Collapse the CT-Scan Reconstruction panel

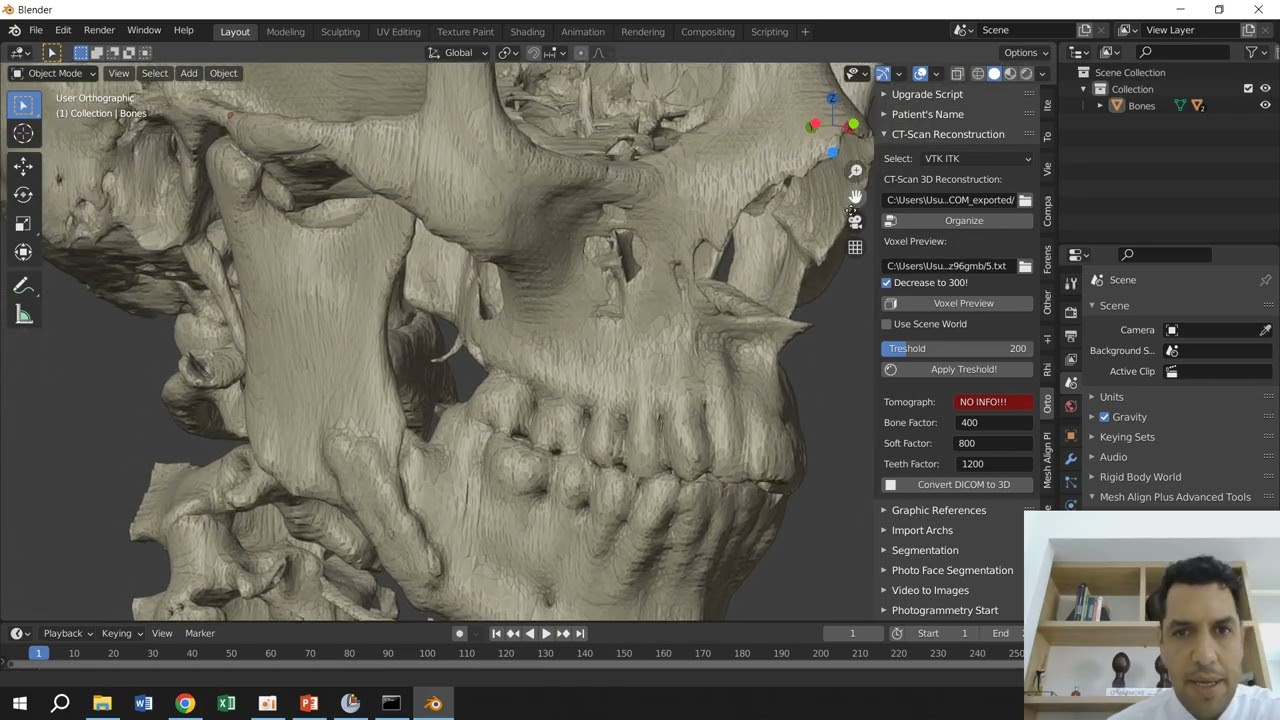(947, 134)
